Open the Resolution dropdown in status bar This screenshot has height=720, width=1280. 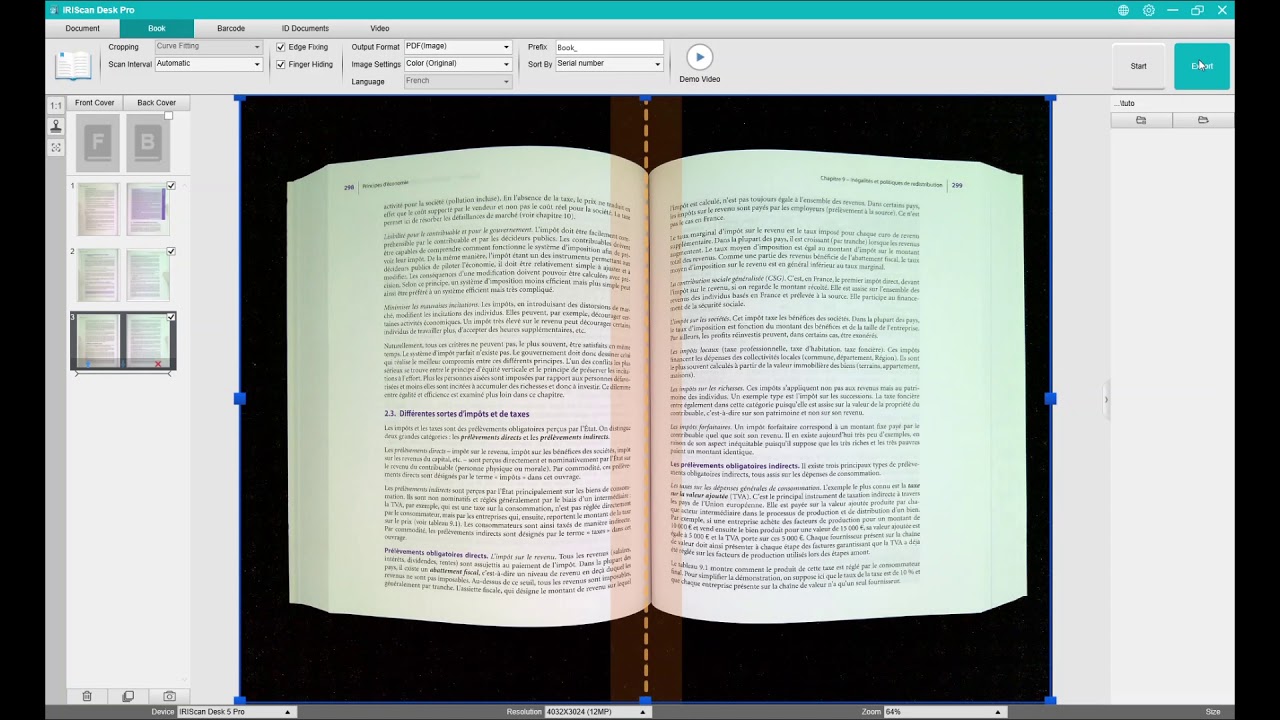click(597, 712)
